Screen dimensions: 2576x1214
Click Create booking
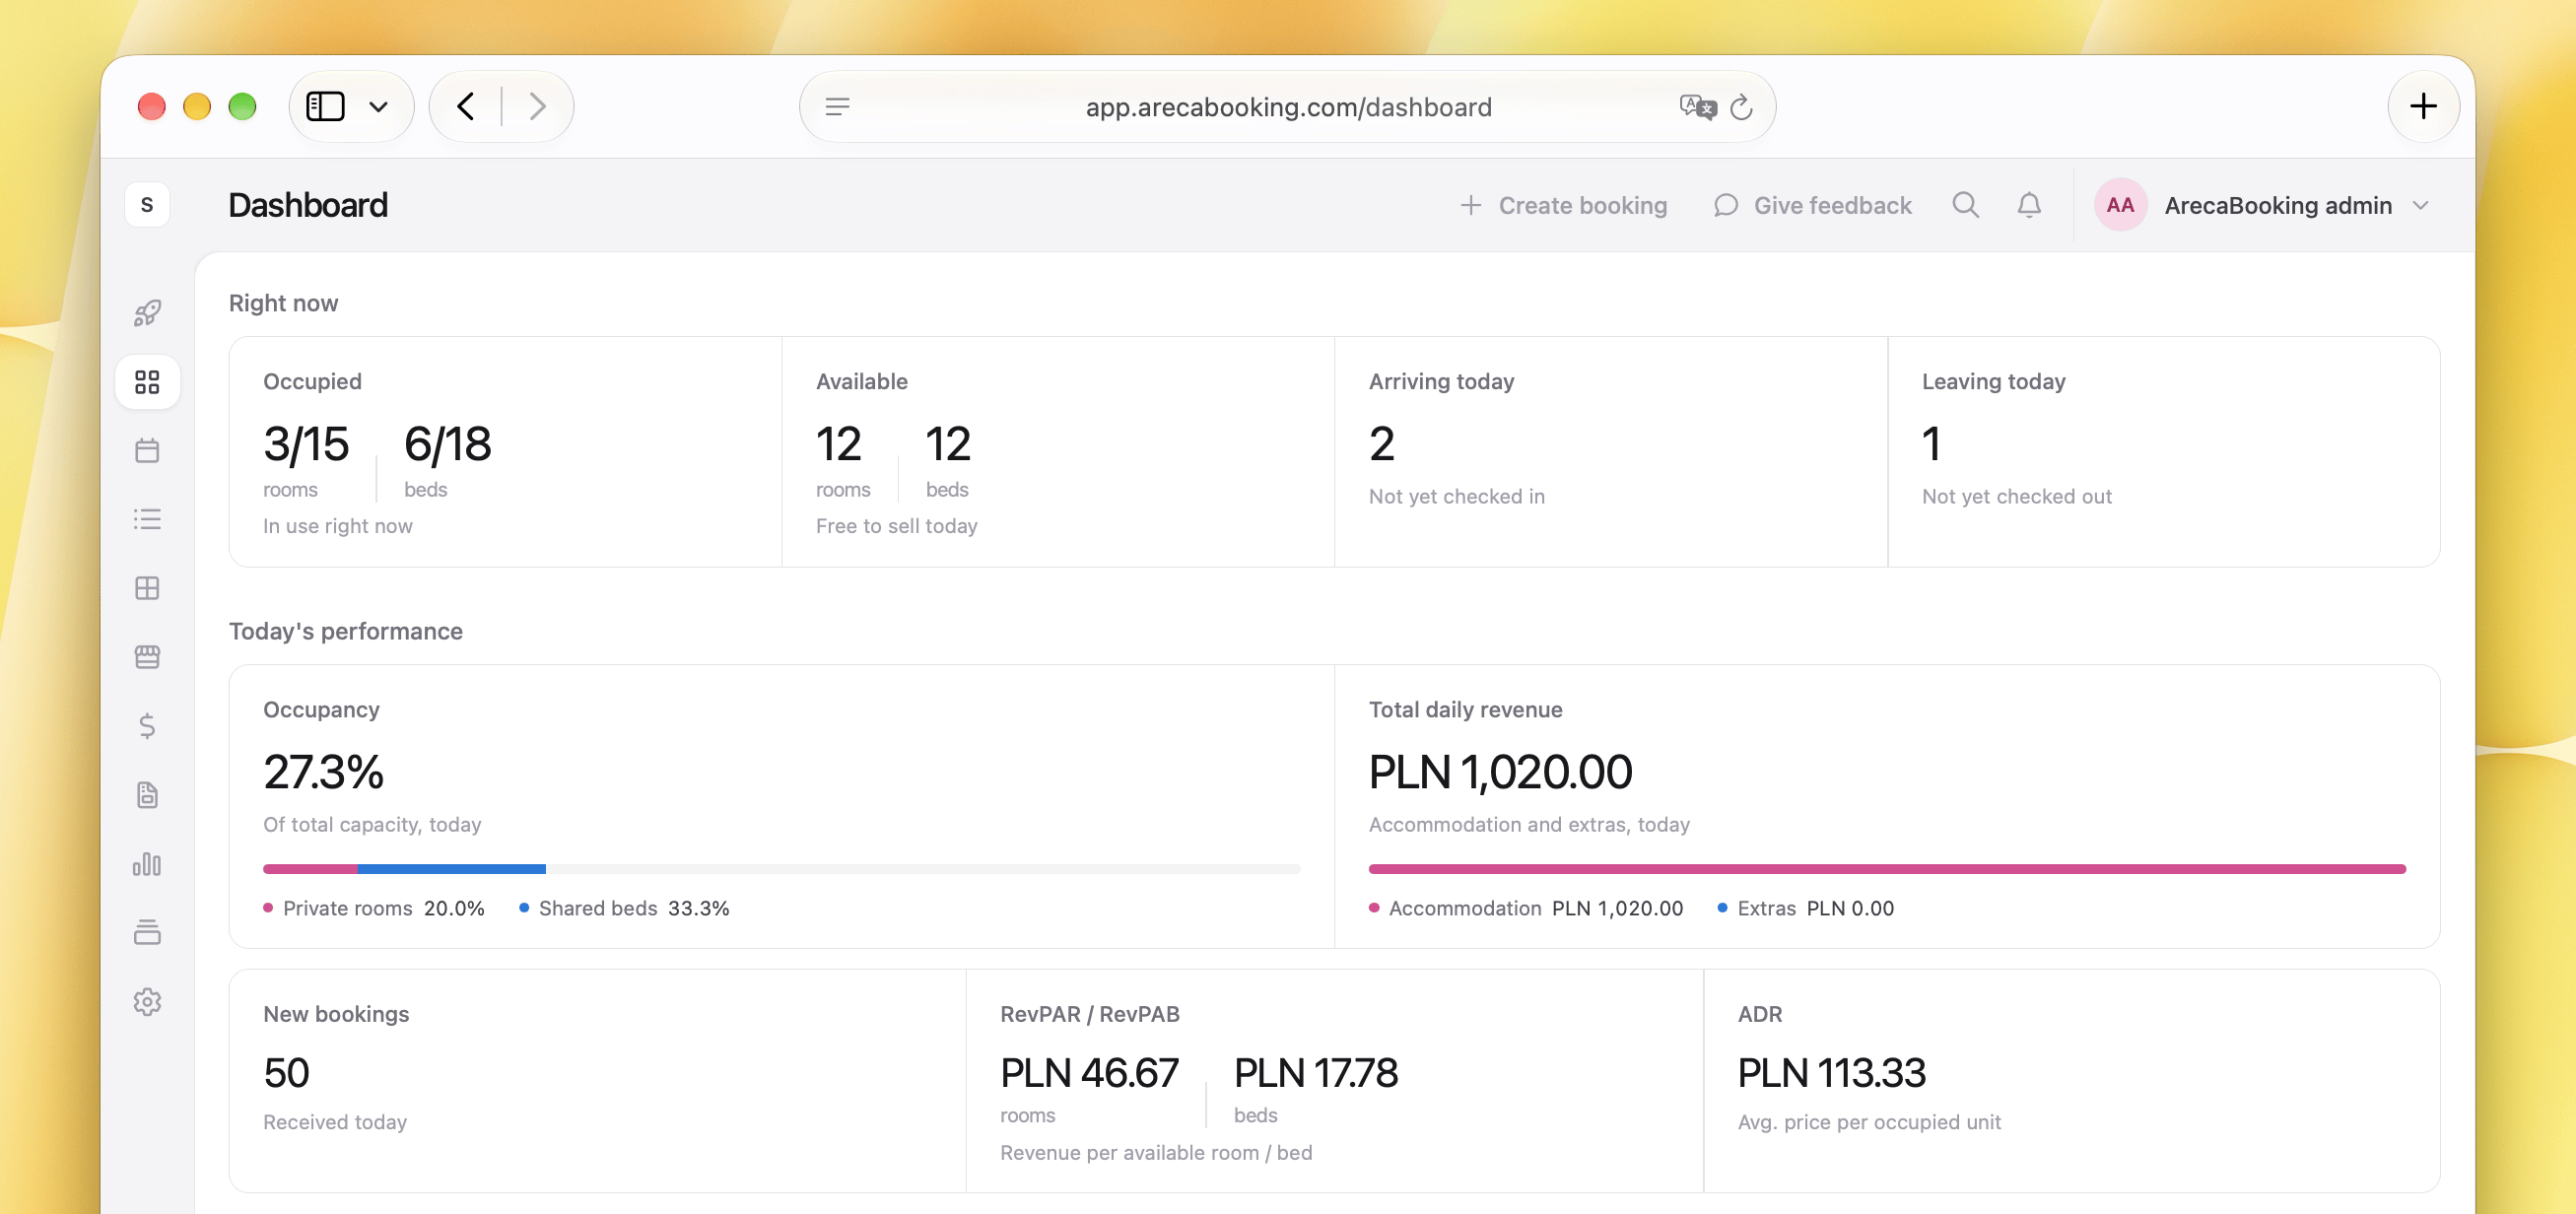click(x=1564, y=205)
